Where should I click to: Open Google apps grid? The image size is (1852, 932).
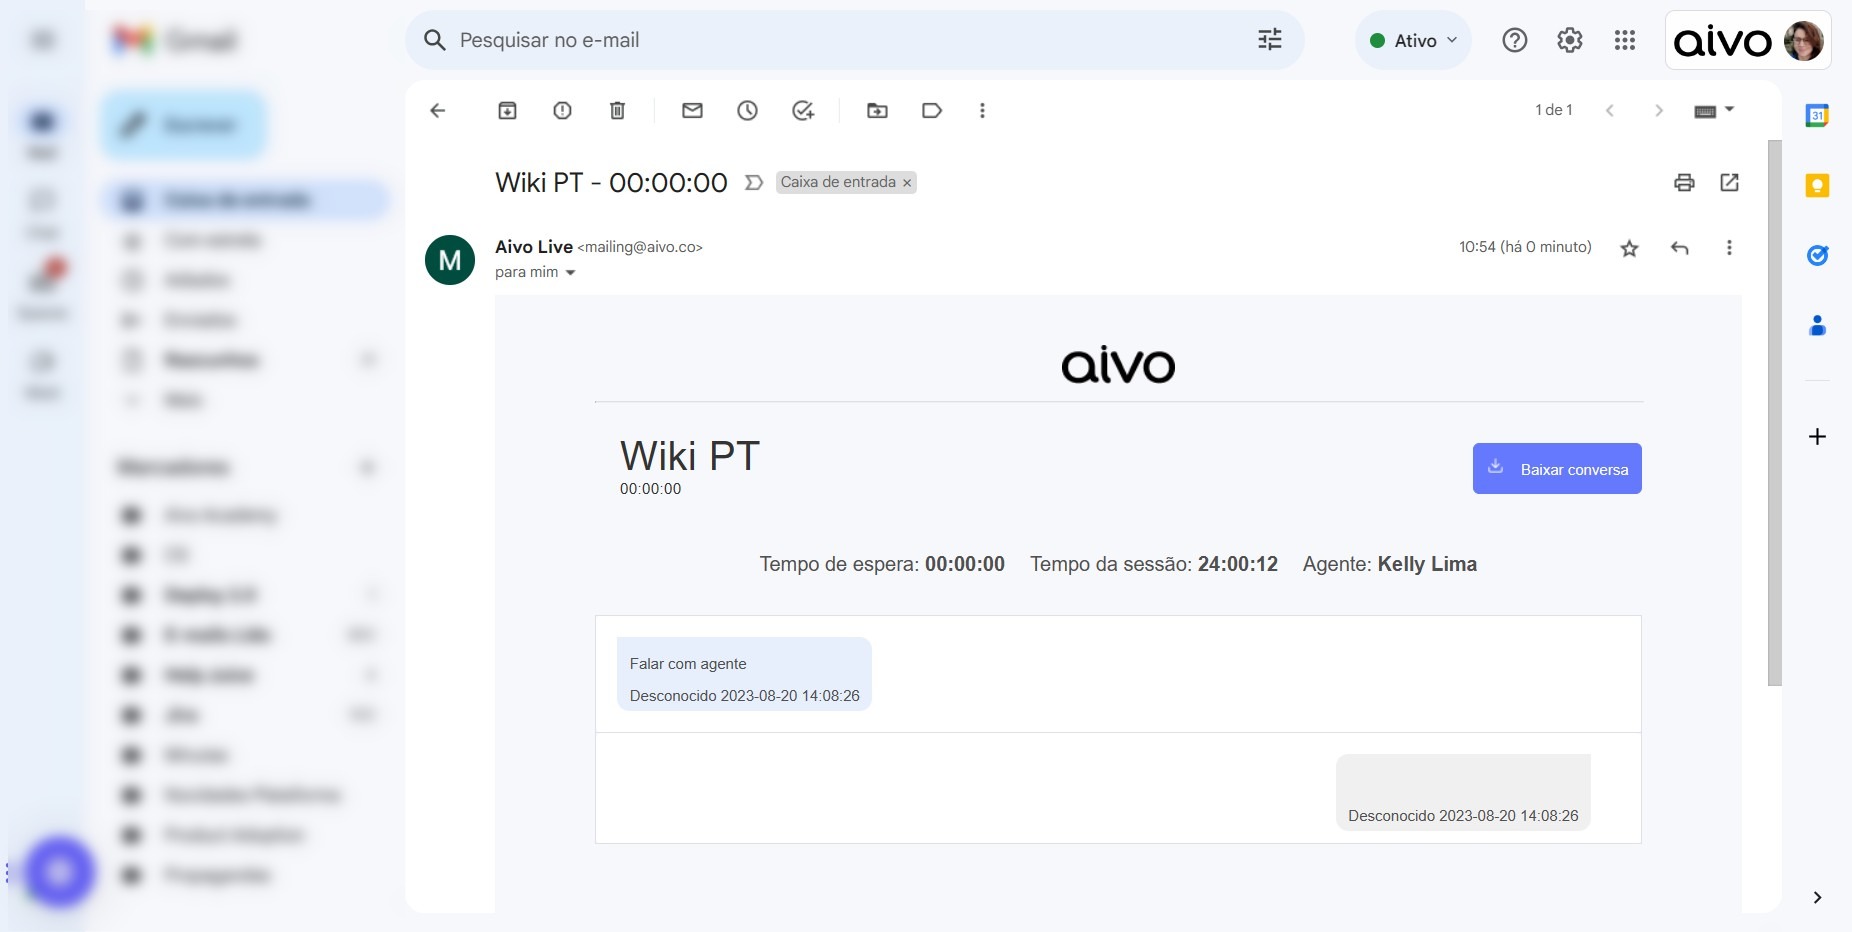(1624, 40)
